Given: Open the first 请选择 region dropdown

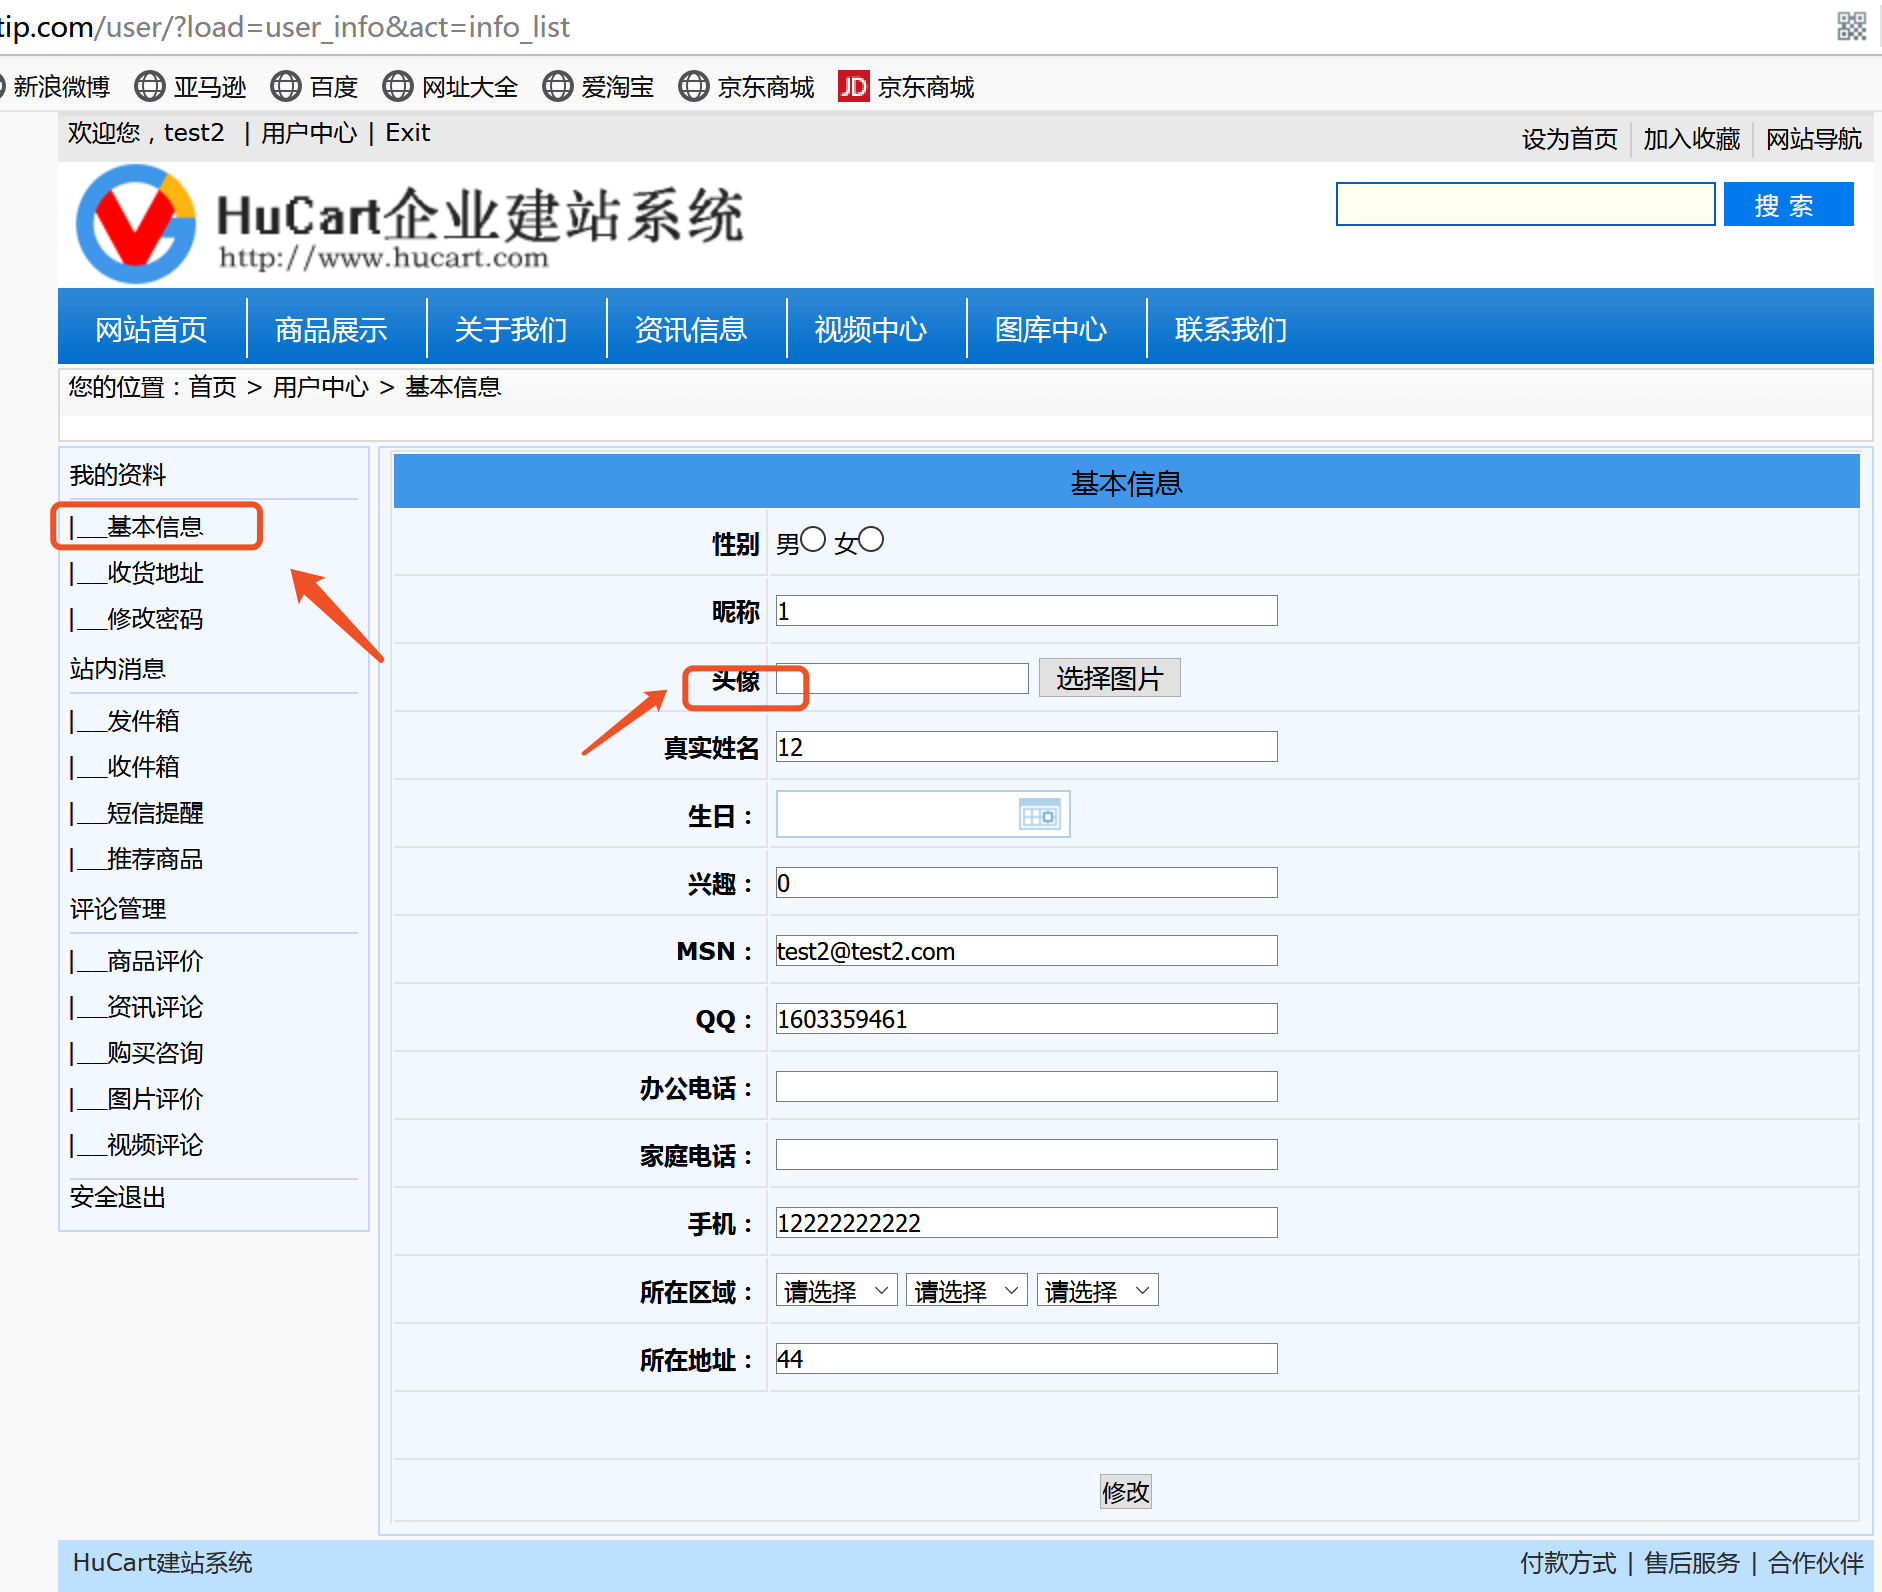Looking at the screenshot, I should pos(836,1291).
